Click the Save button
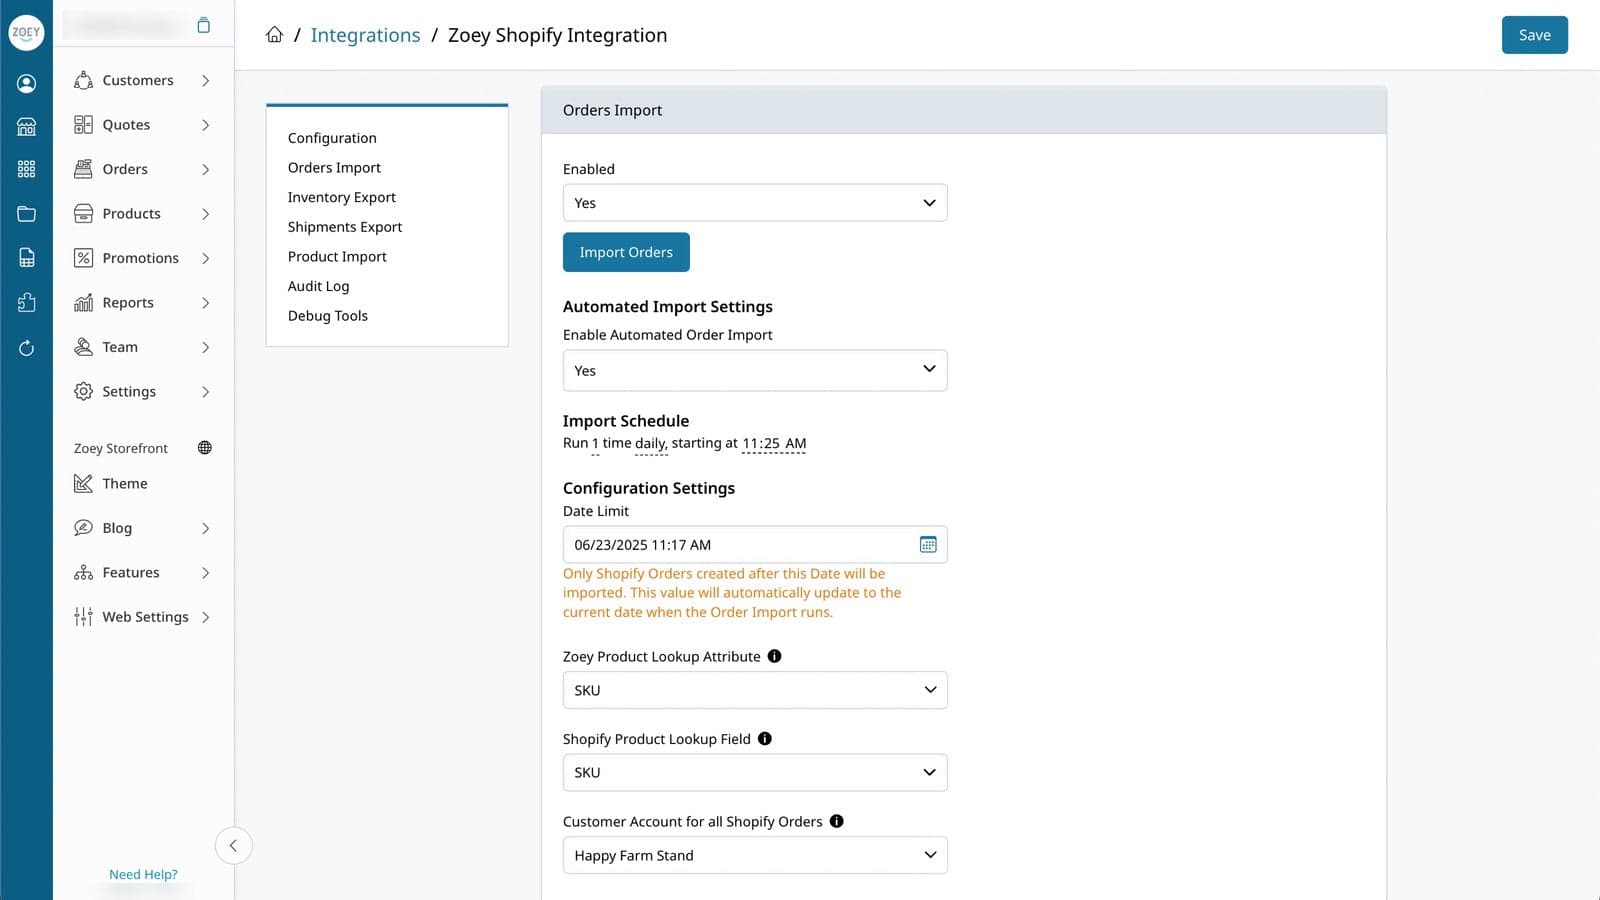The height and width of the screenshot is (900, 1600). [1534, 35]
